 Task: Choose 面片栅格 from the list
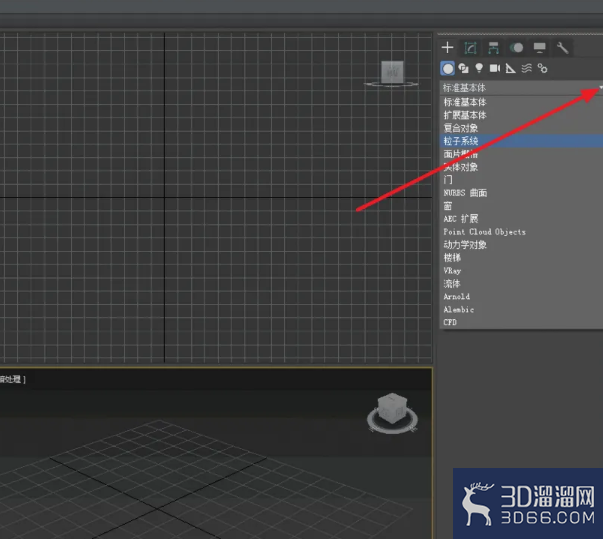521,154
